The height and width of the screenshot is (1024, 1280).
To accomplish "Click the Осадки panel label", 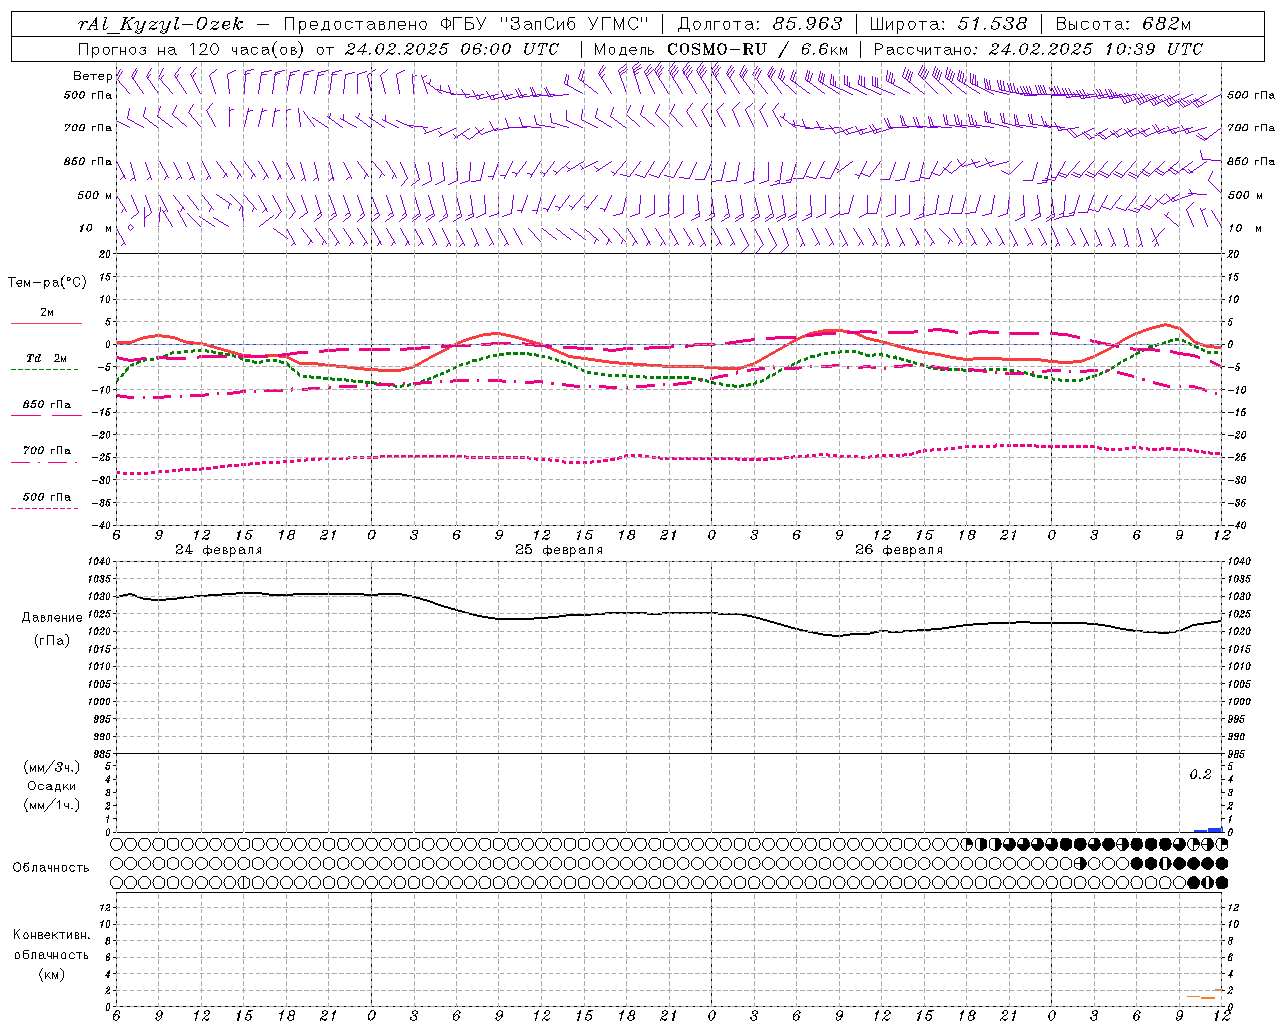I will (52, 786).
